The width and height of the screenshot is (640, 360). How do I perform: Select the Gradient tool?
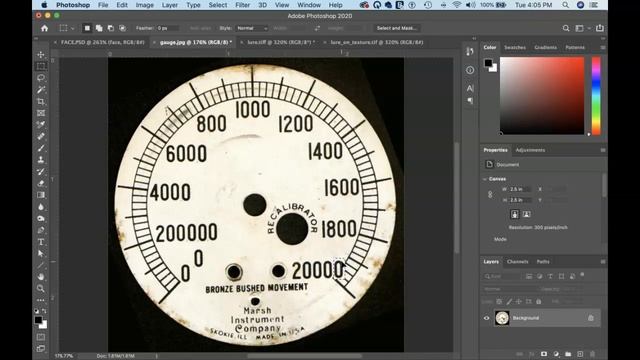coord(41,195)
